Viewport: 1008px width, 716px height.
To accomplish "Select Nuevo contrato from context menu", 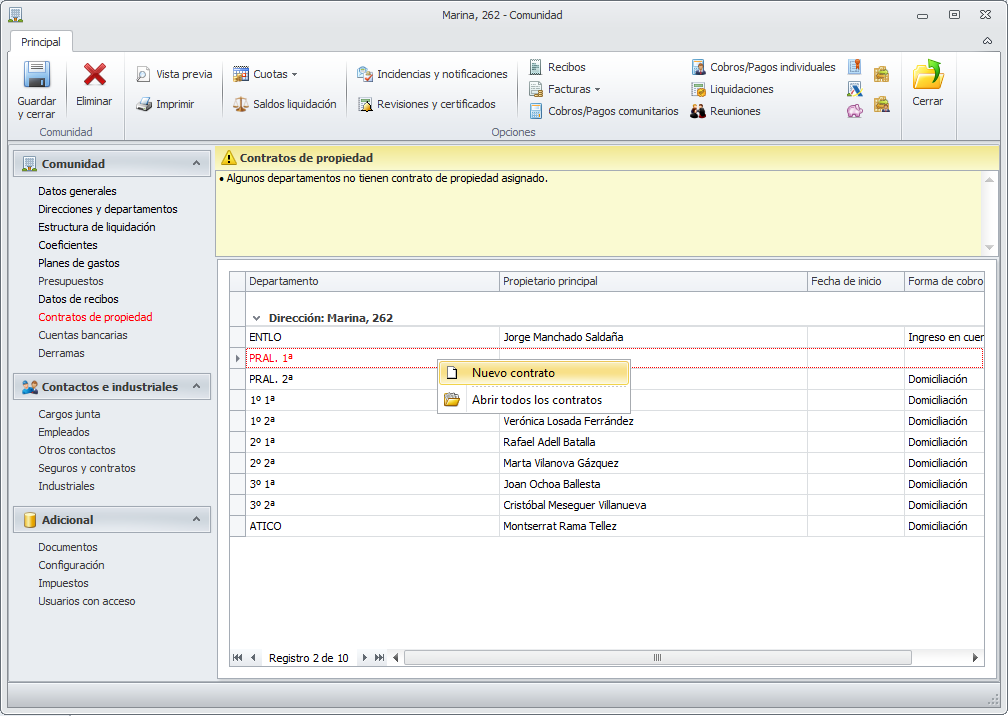I will click(513, 373).
